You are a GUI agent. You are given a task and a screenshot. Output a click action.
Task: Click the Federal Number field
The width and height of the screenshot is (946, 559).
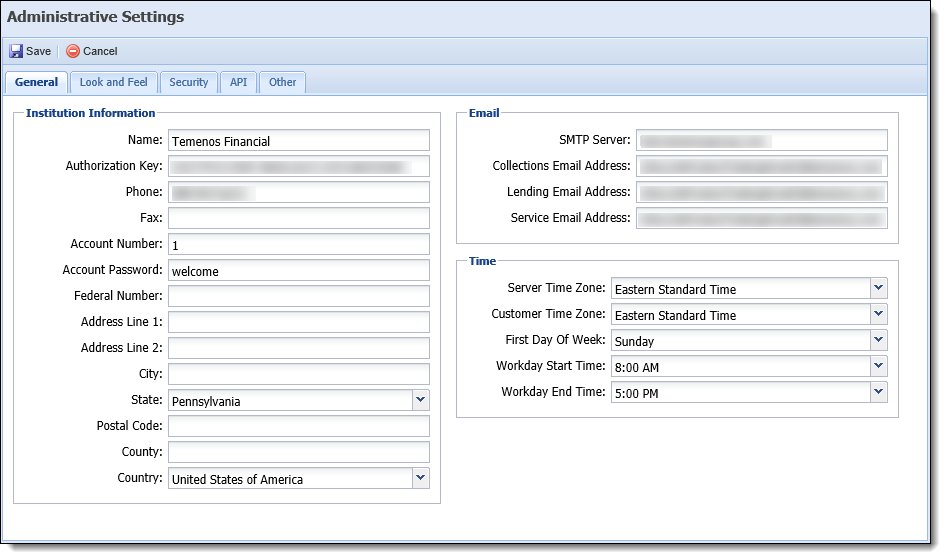point(299,296)
